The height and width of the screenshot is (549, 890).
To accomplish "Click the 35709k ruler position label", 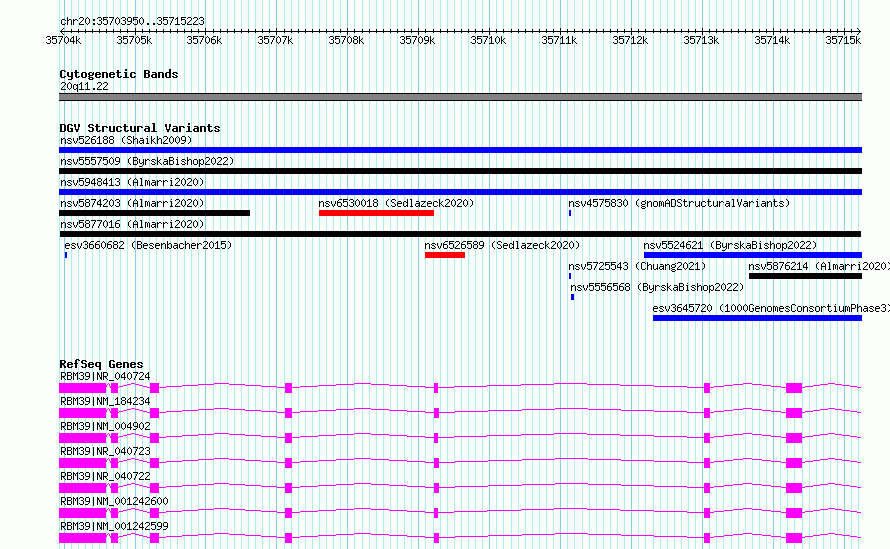I will tap(417, 40).
